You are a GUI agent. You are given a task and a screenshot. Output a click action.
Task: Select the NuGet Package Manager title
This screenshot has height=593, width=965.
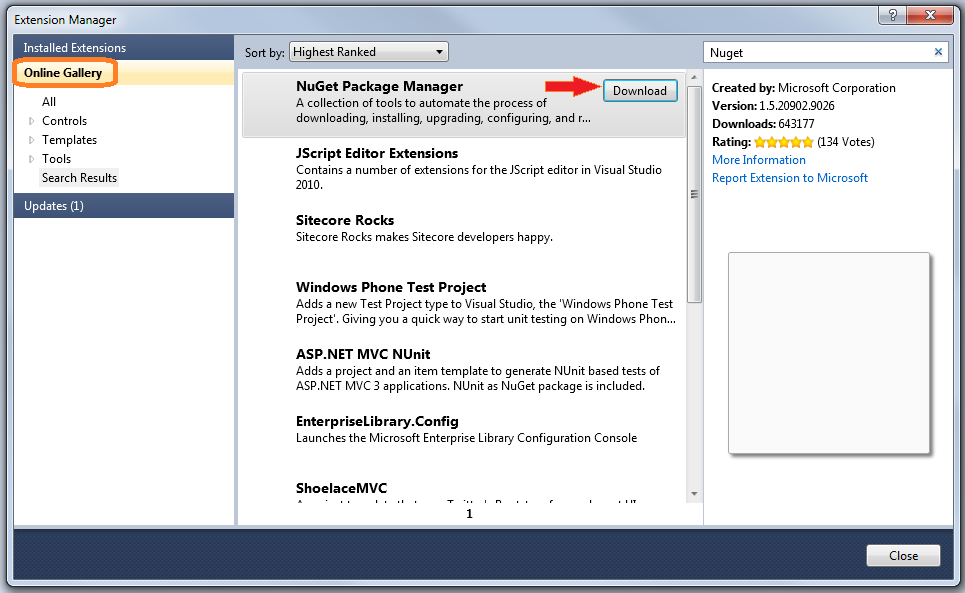[x=379, y=86]
